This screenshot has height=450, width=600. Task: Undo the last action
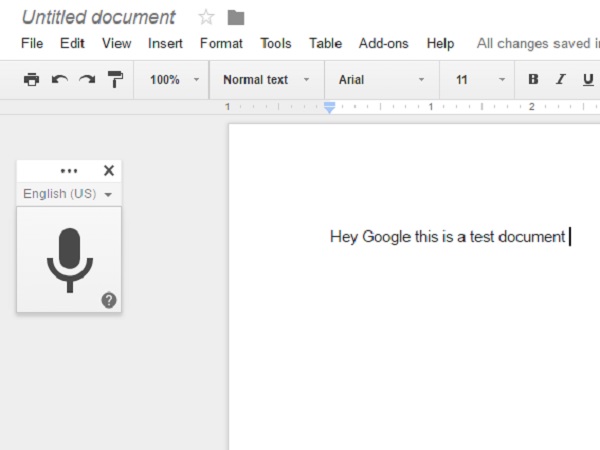click(x=59, y=80)
